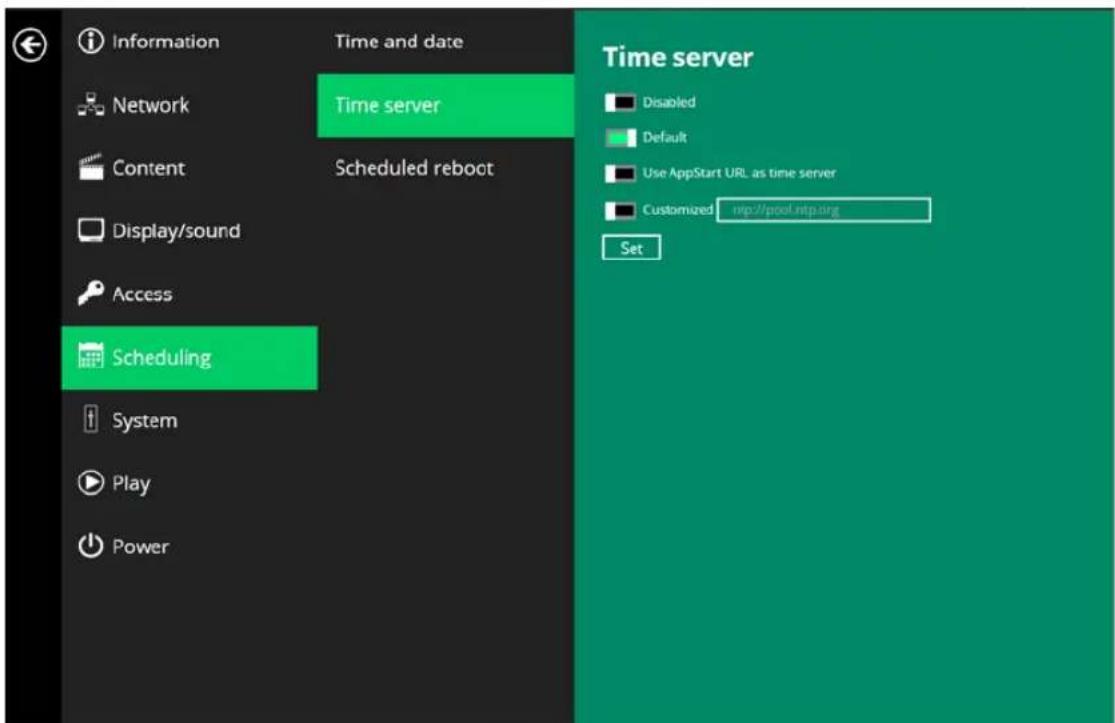The image size is (1115, 723).
Task: Click the Scheduling calendar icon
Action: [x=90, y=355]
